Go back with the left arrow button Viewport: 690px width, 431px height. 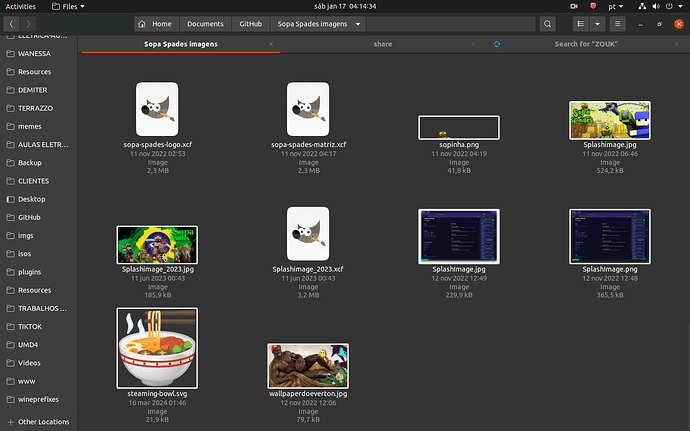[11, 24]
